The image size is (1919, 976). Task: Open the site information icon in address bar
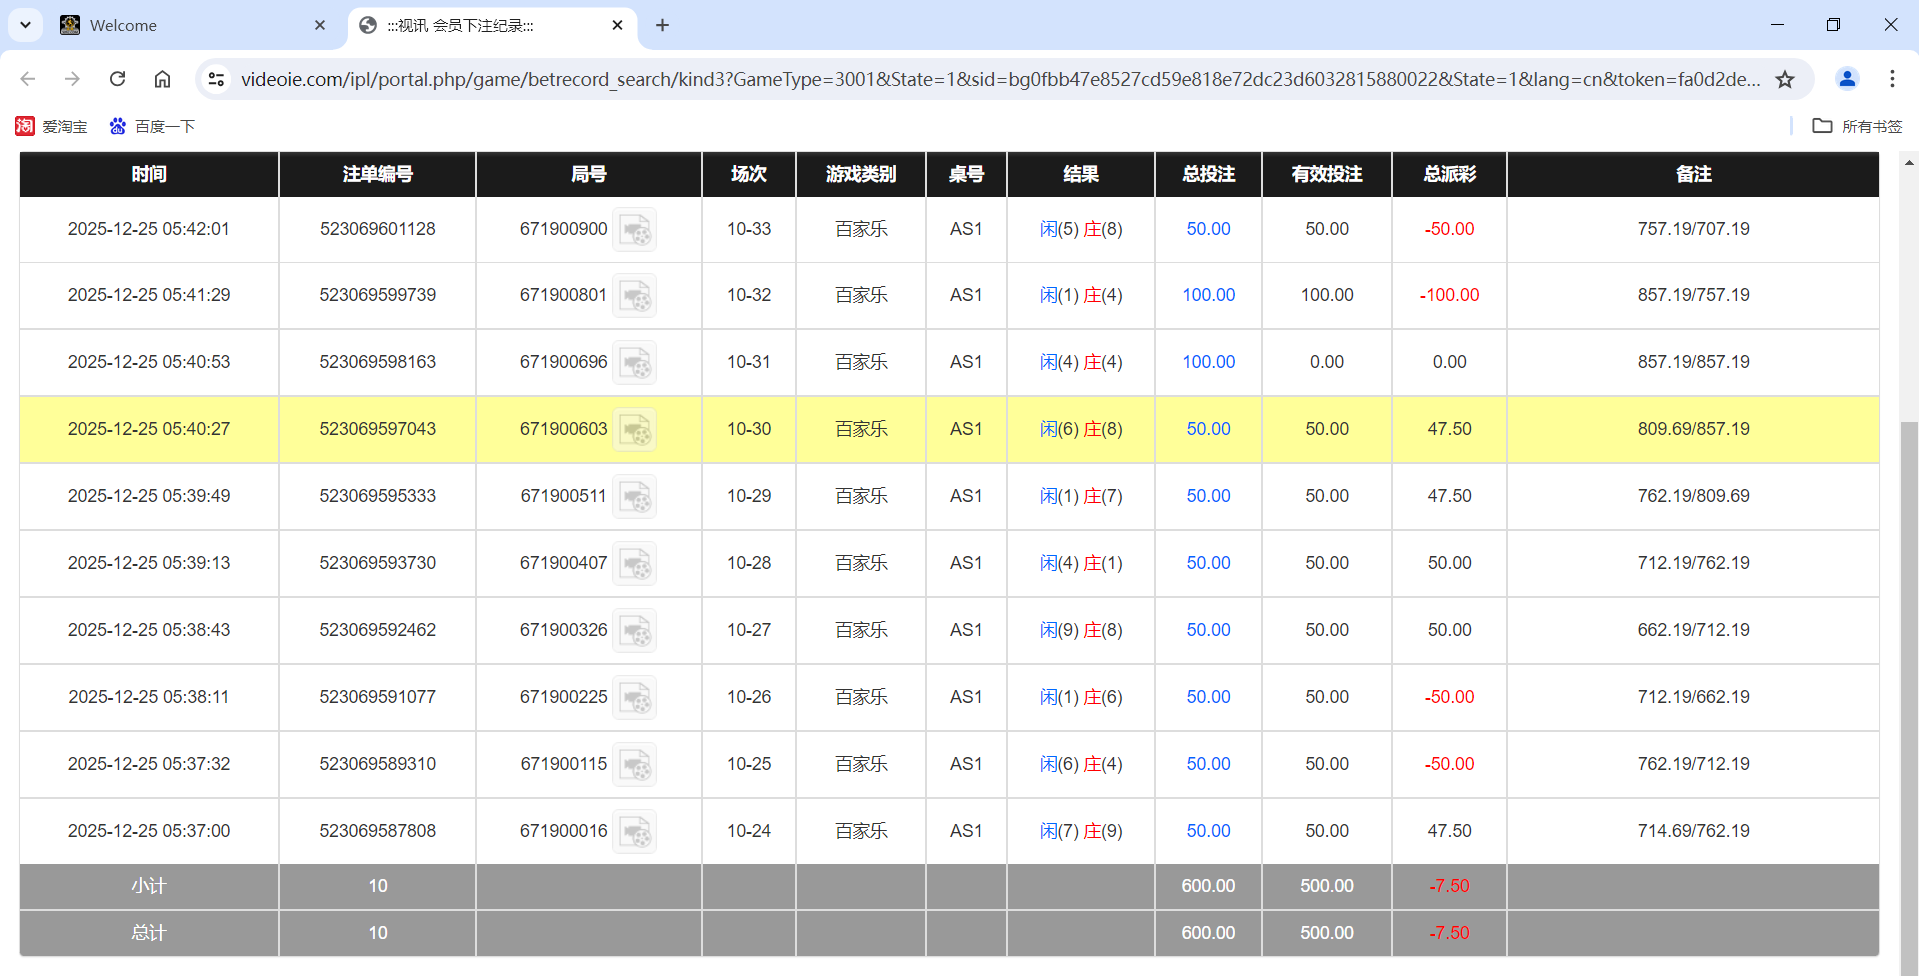pyautogui.click(x=216, y=79)
